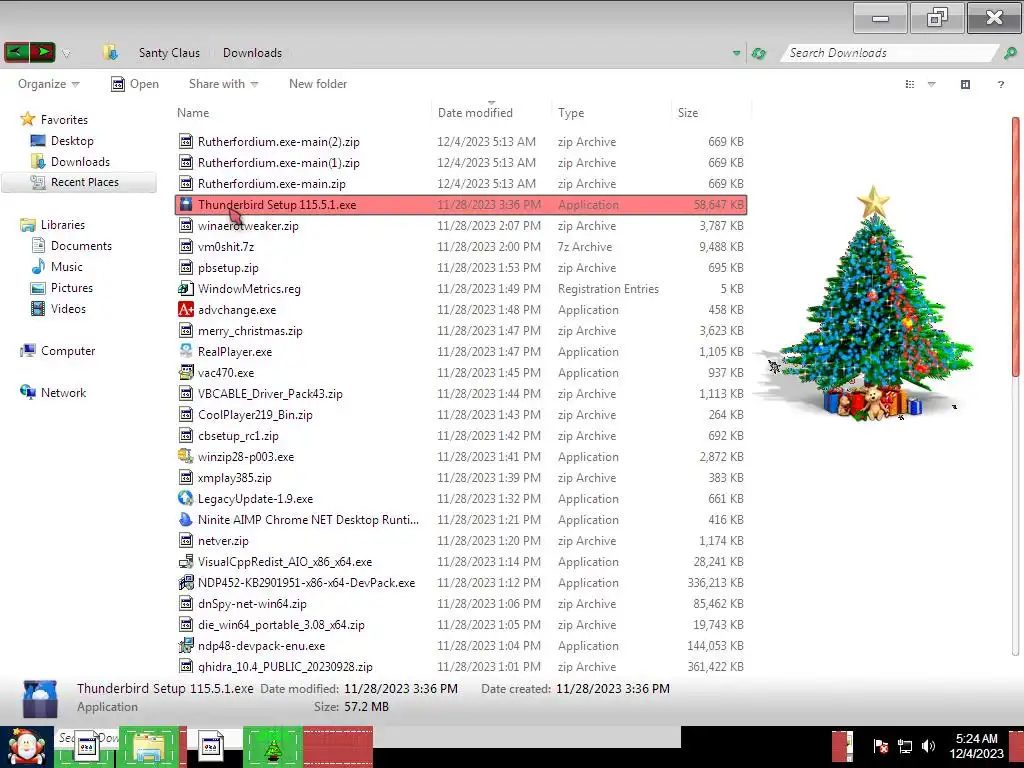Click the Open toolbar button
1024x768 pixels.
click(135, 84)
